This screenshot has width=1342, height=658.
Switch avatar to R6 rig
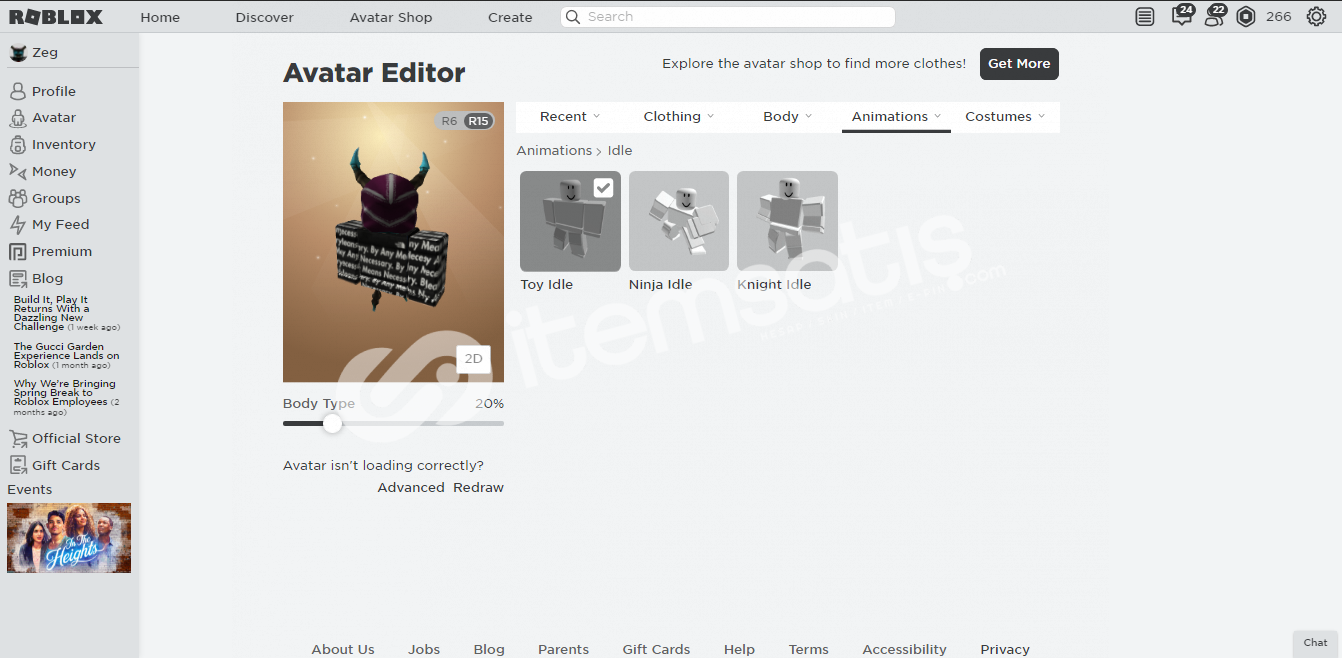point(449,121)
